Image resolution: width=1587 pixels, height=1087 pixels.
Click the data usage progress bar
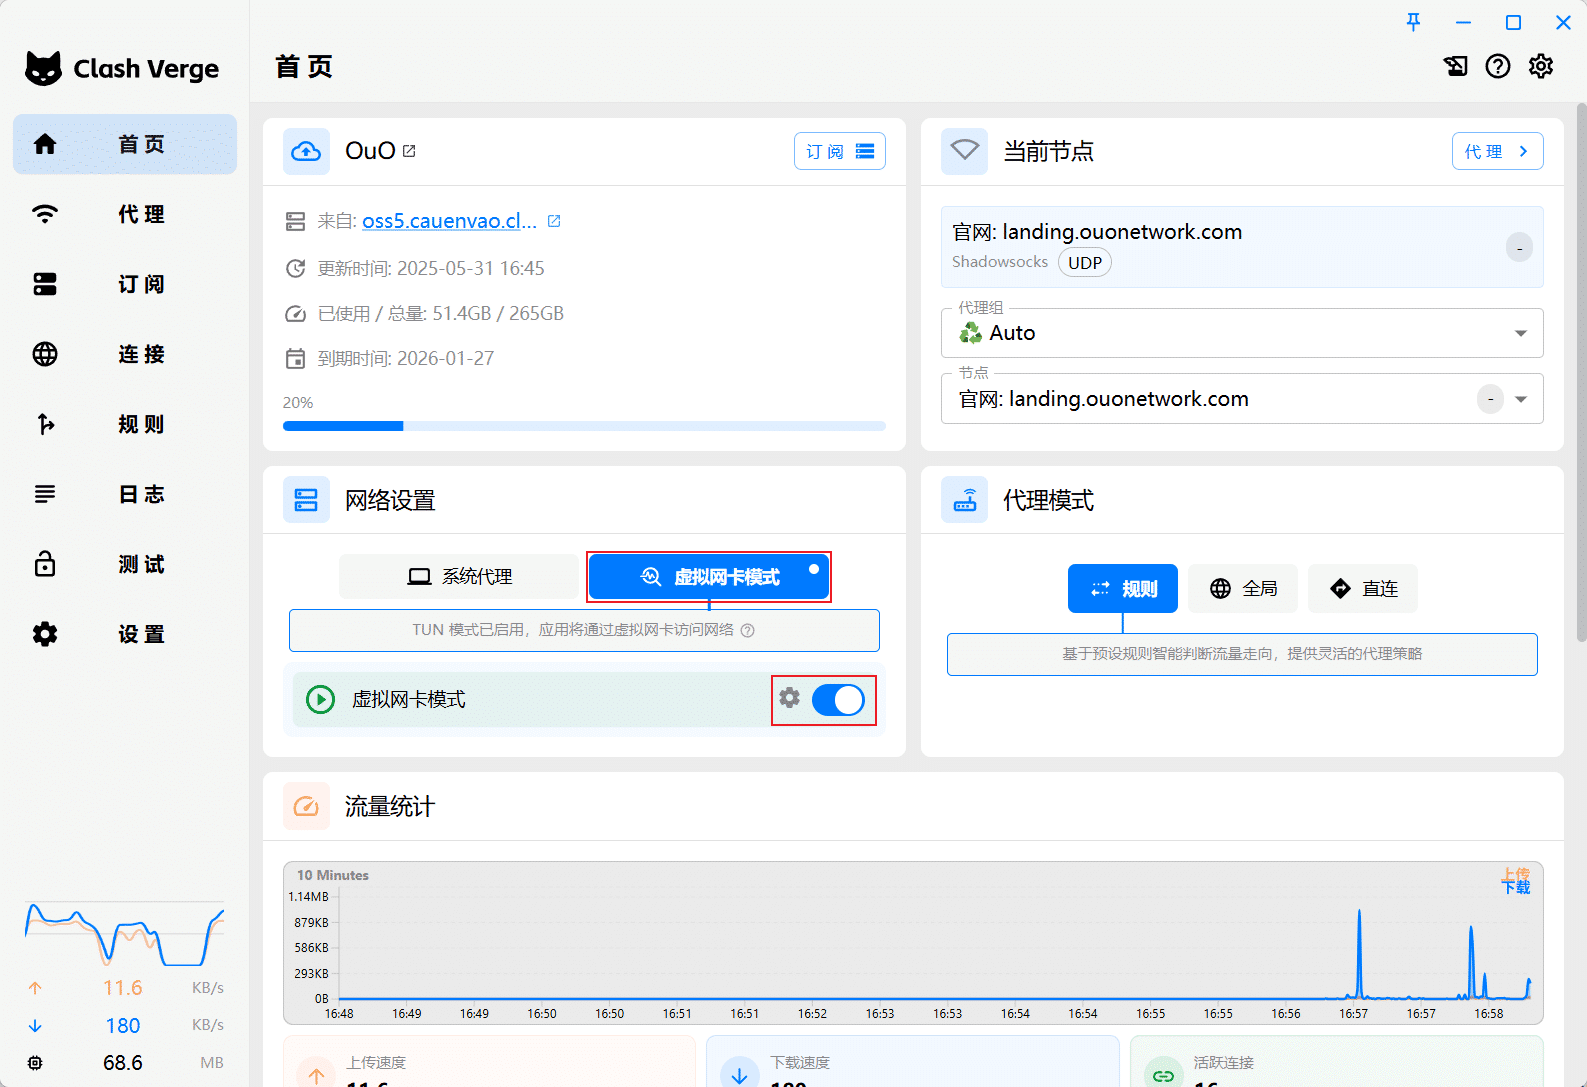tap(584, 426)
